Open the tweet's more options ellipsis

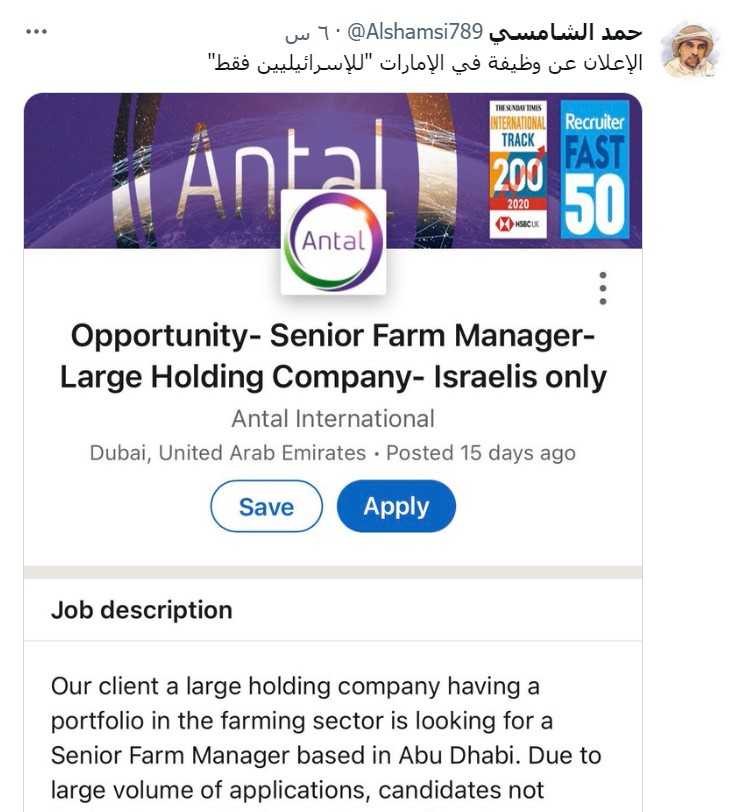coord(37,32)
